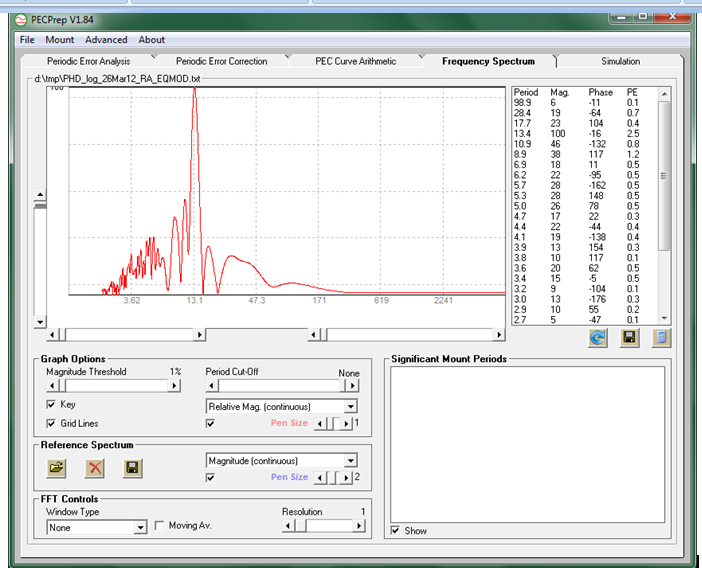Increase the red Pen Size with right arrow
The height and width of the screenshot is (568, 702).
click(x=346, y=423)
